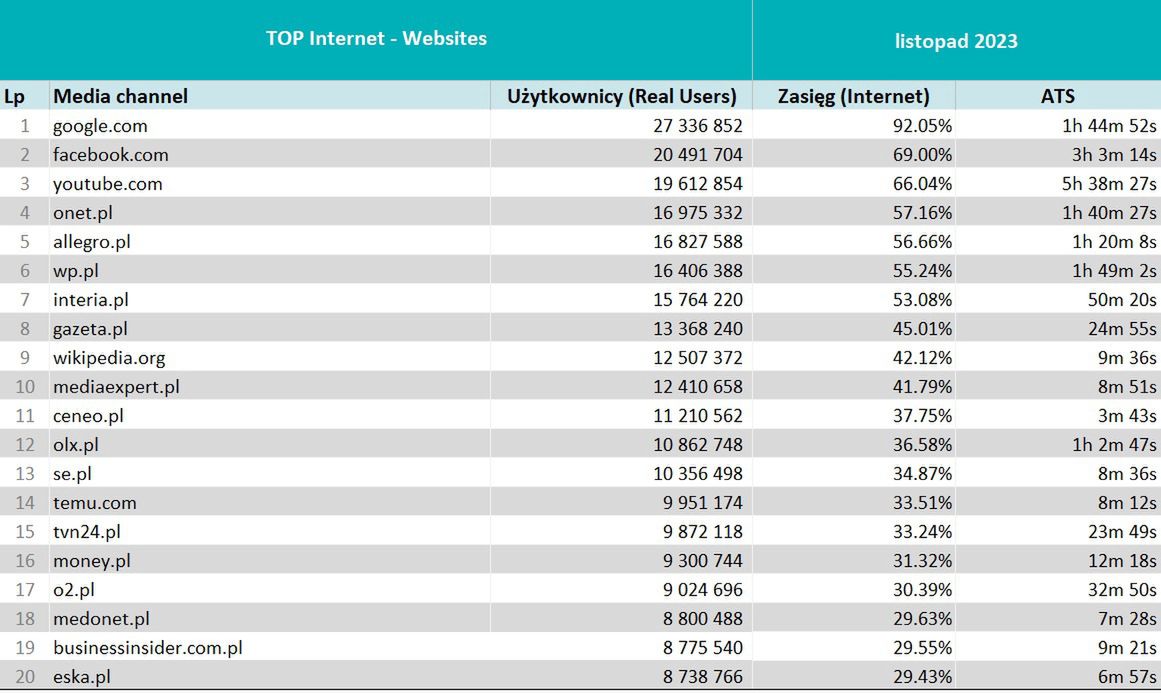Viewport: 1161px width, 693px height.
Task: Click the TOP Internet - Websites title
Action: tap(376, 39)
